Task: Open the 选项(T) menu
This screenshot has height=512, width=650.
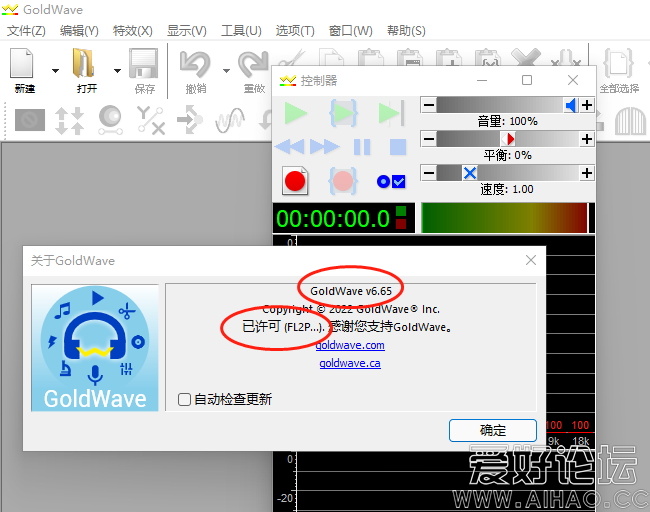Action: point(295,31)
